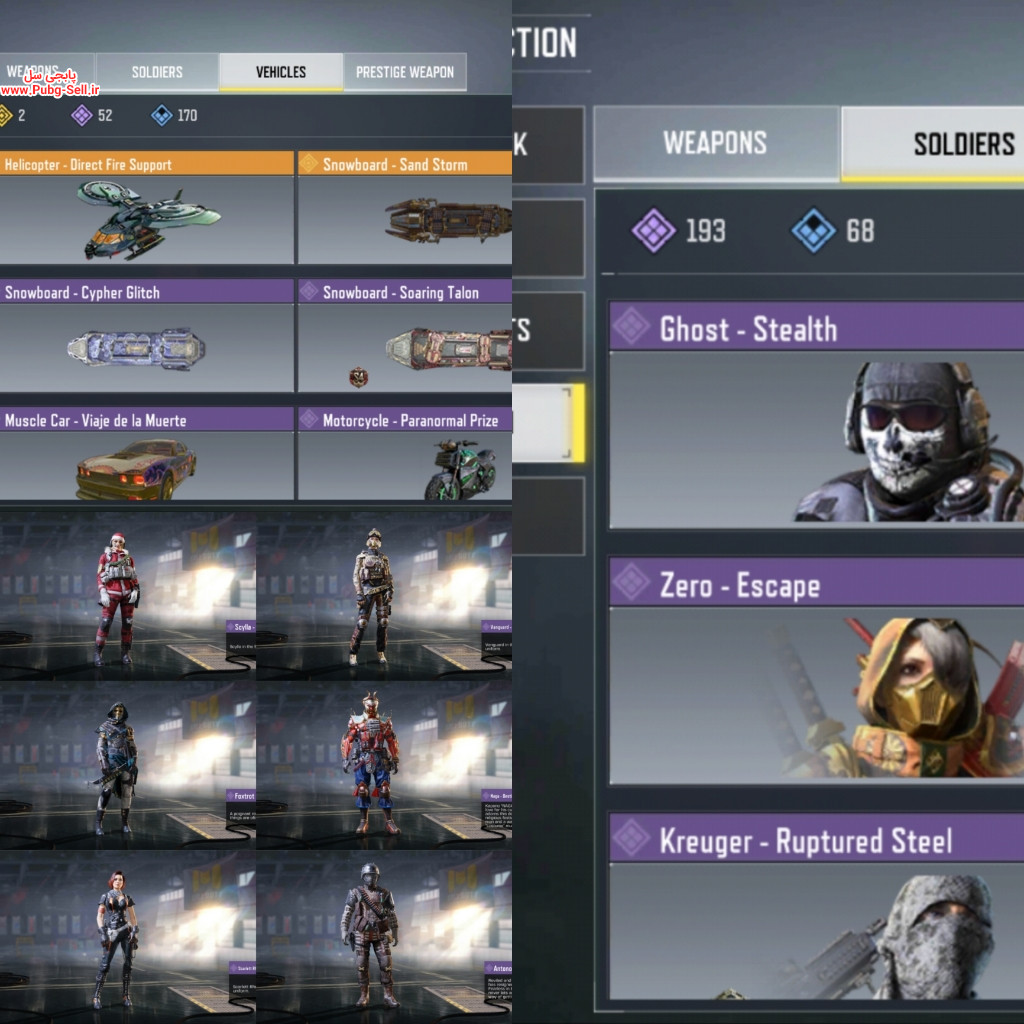Click the gold legendary rarity icon showing 2

coord(5,116)
